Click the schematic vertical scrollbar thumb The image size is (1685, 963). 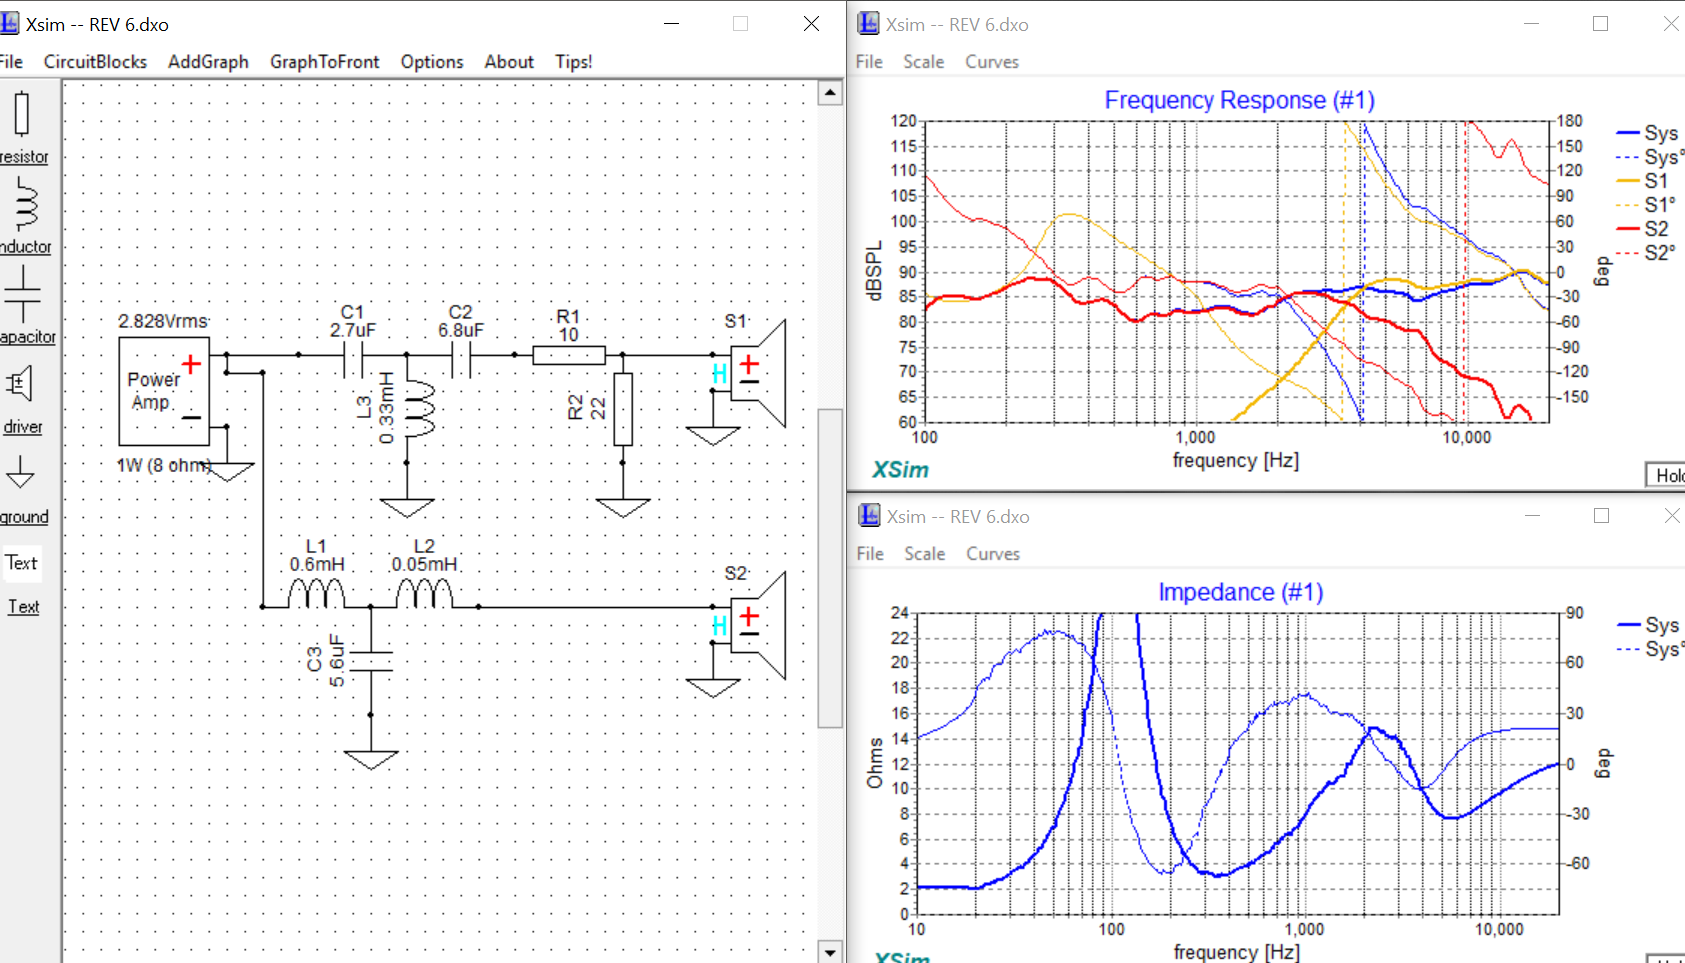pos(830,567)
